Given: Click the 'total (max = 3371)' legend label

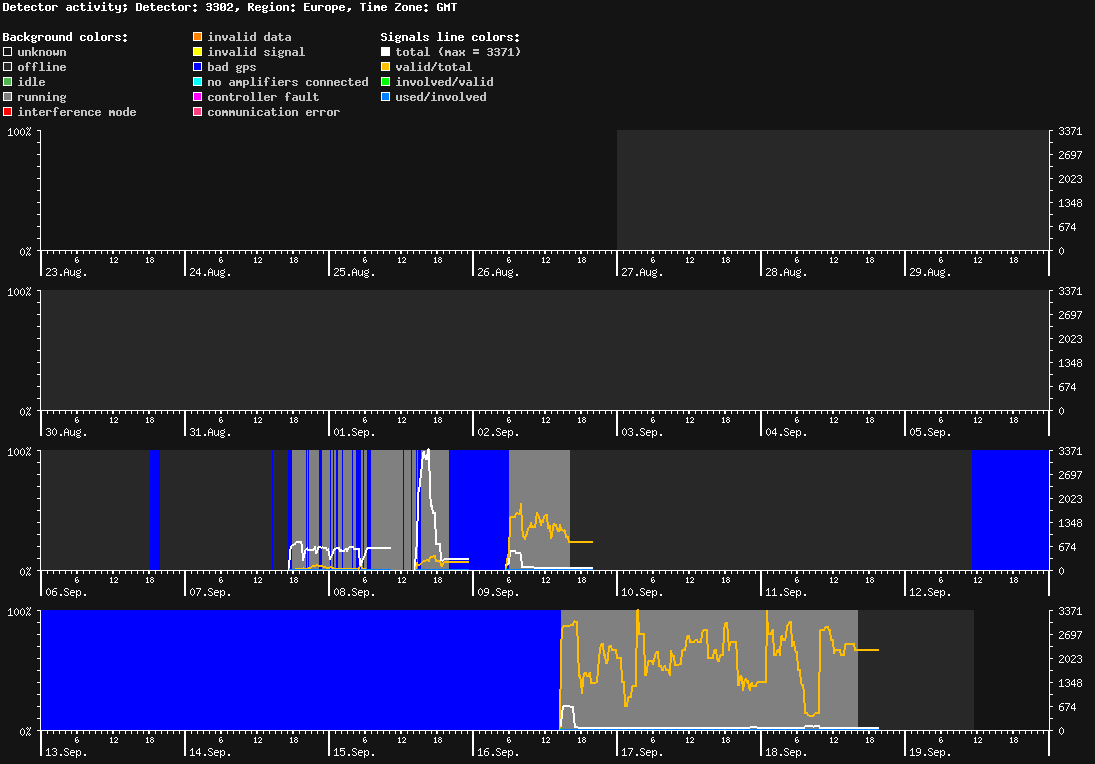Looking at the screenshot, I should point(458,52).
